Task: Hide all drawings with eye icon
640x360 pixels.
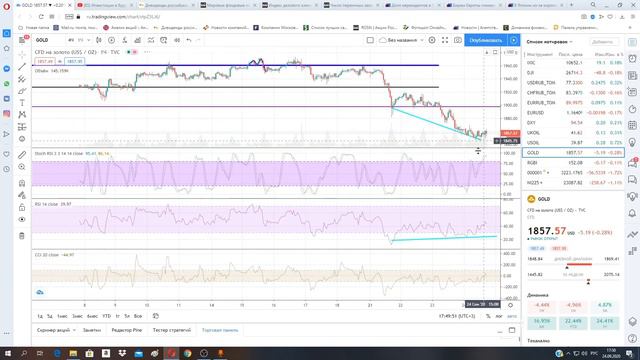Action: (22, 220)
